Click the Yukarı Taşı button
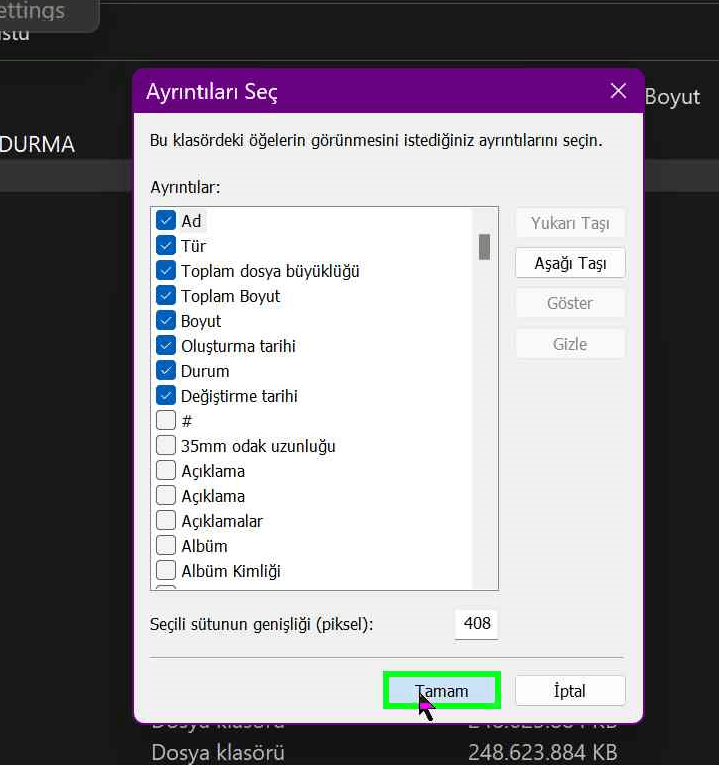The image size is (719, 765). click(570, 223)
